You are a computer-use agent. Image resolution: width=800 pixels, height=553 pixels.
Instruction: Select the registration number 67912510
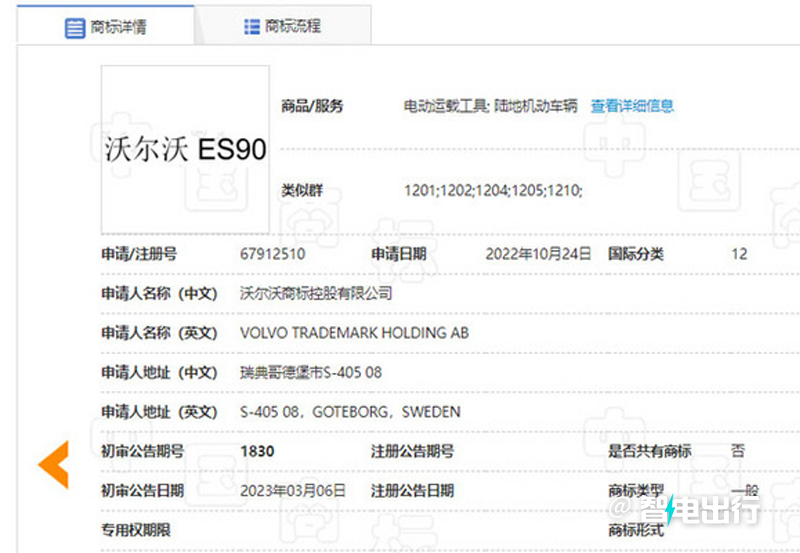(272, 254)
